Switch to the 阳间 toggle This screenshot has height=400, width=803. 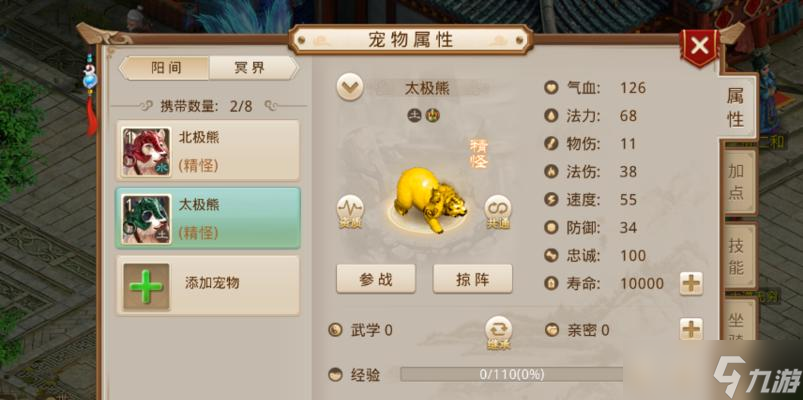(x=165, y=68)
